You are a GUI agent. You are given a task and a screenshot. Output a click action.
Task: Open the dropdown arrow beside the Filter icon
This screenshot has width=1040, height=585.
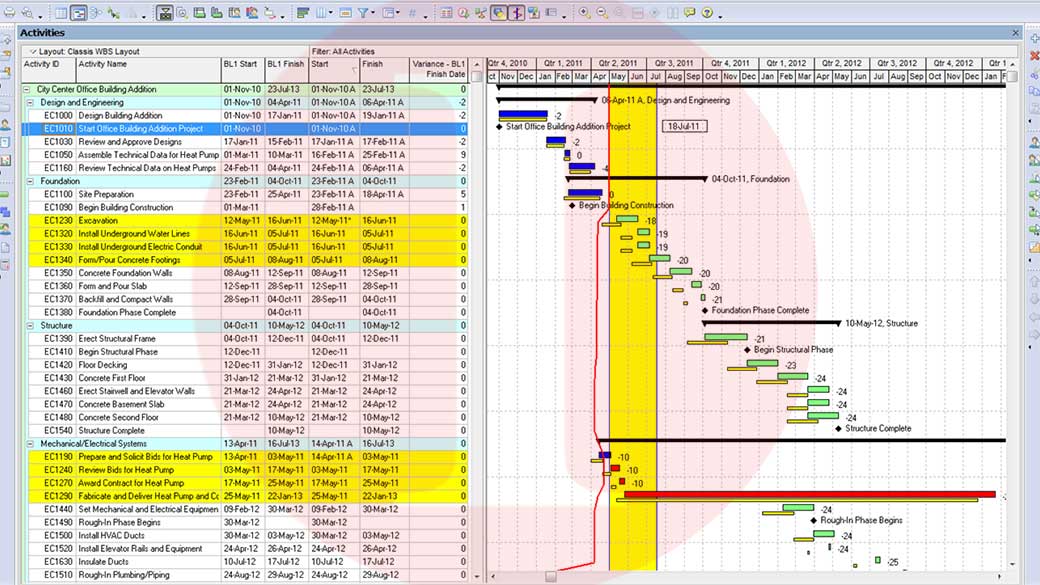pos(373,13)
